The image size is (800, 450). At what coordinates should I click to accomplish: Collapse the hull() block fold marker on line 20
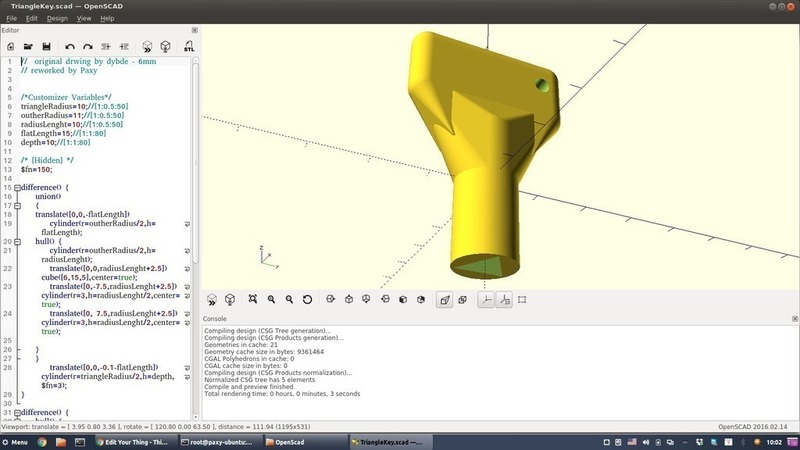click(16, 241)
